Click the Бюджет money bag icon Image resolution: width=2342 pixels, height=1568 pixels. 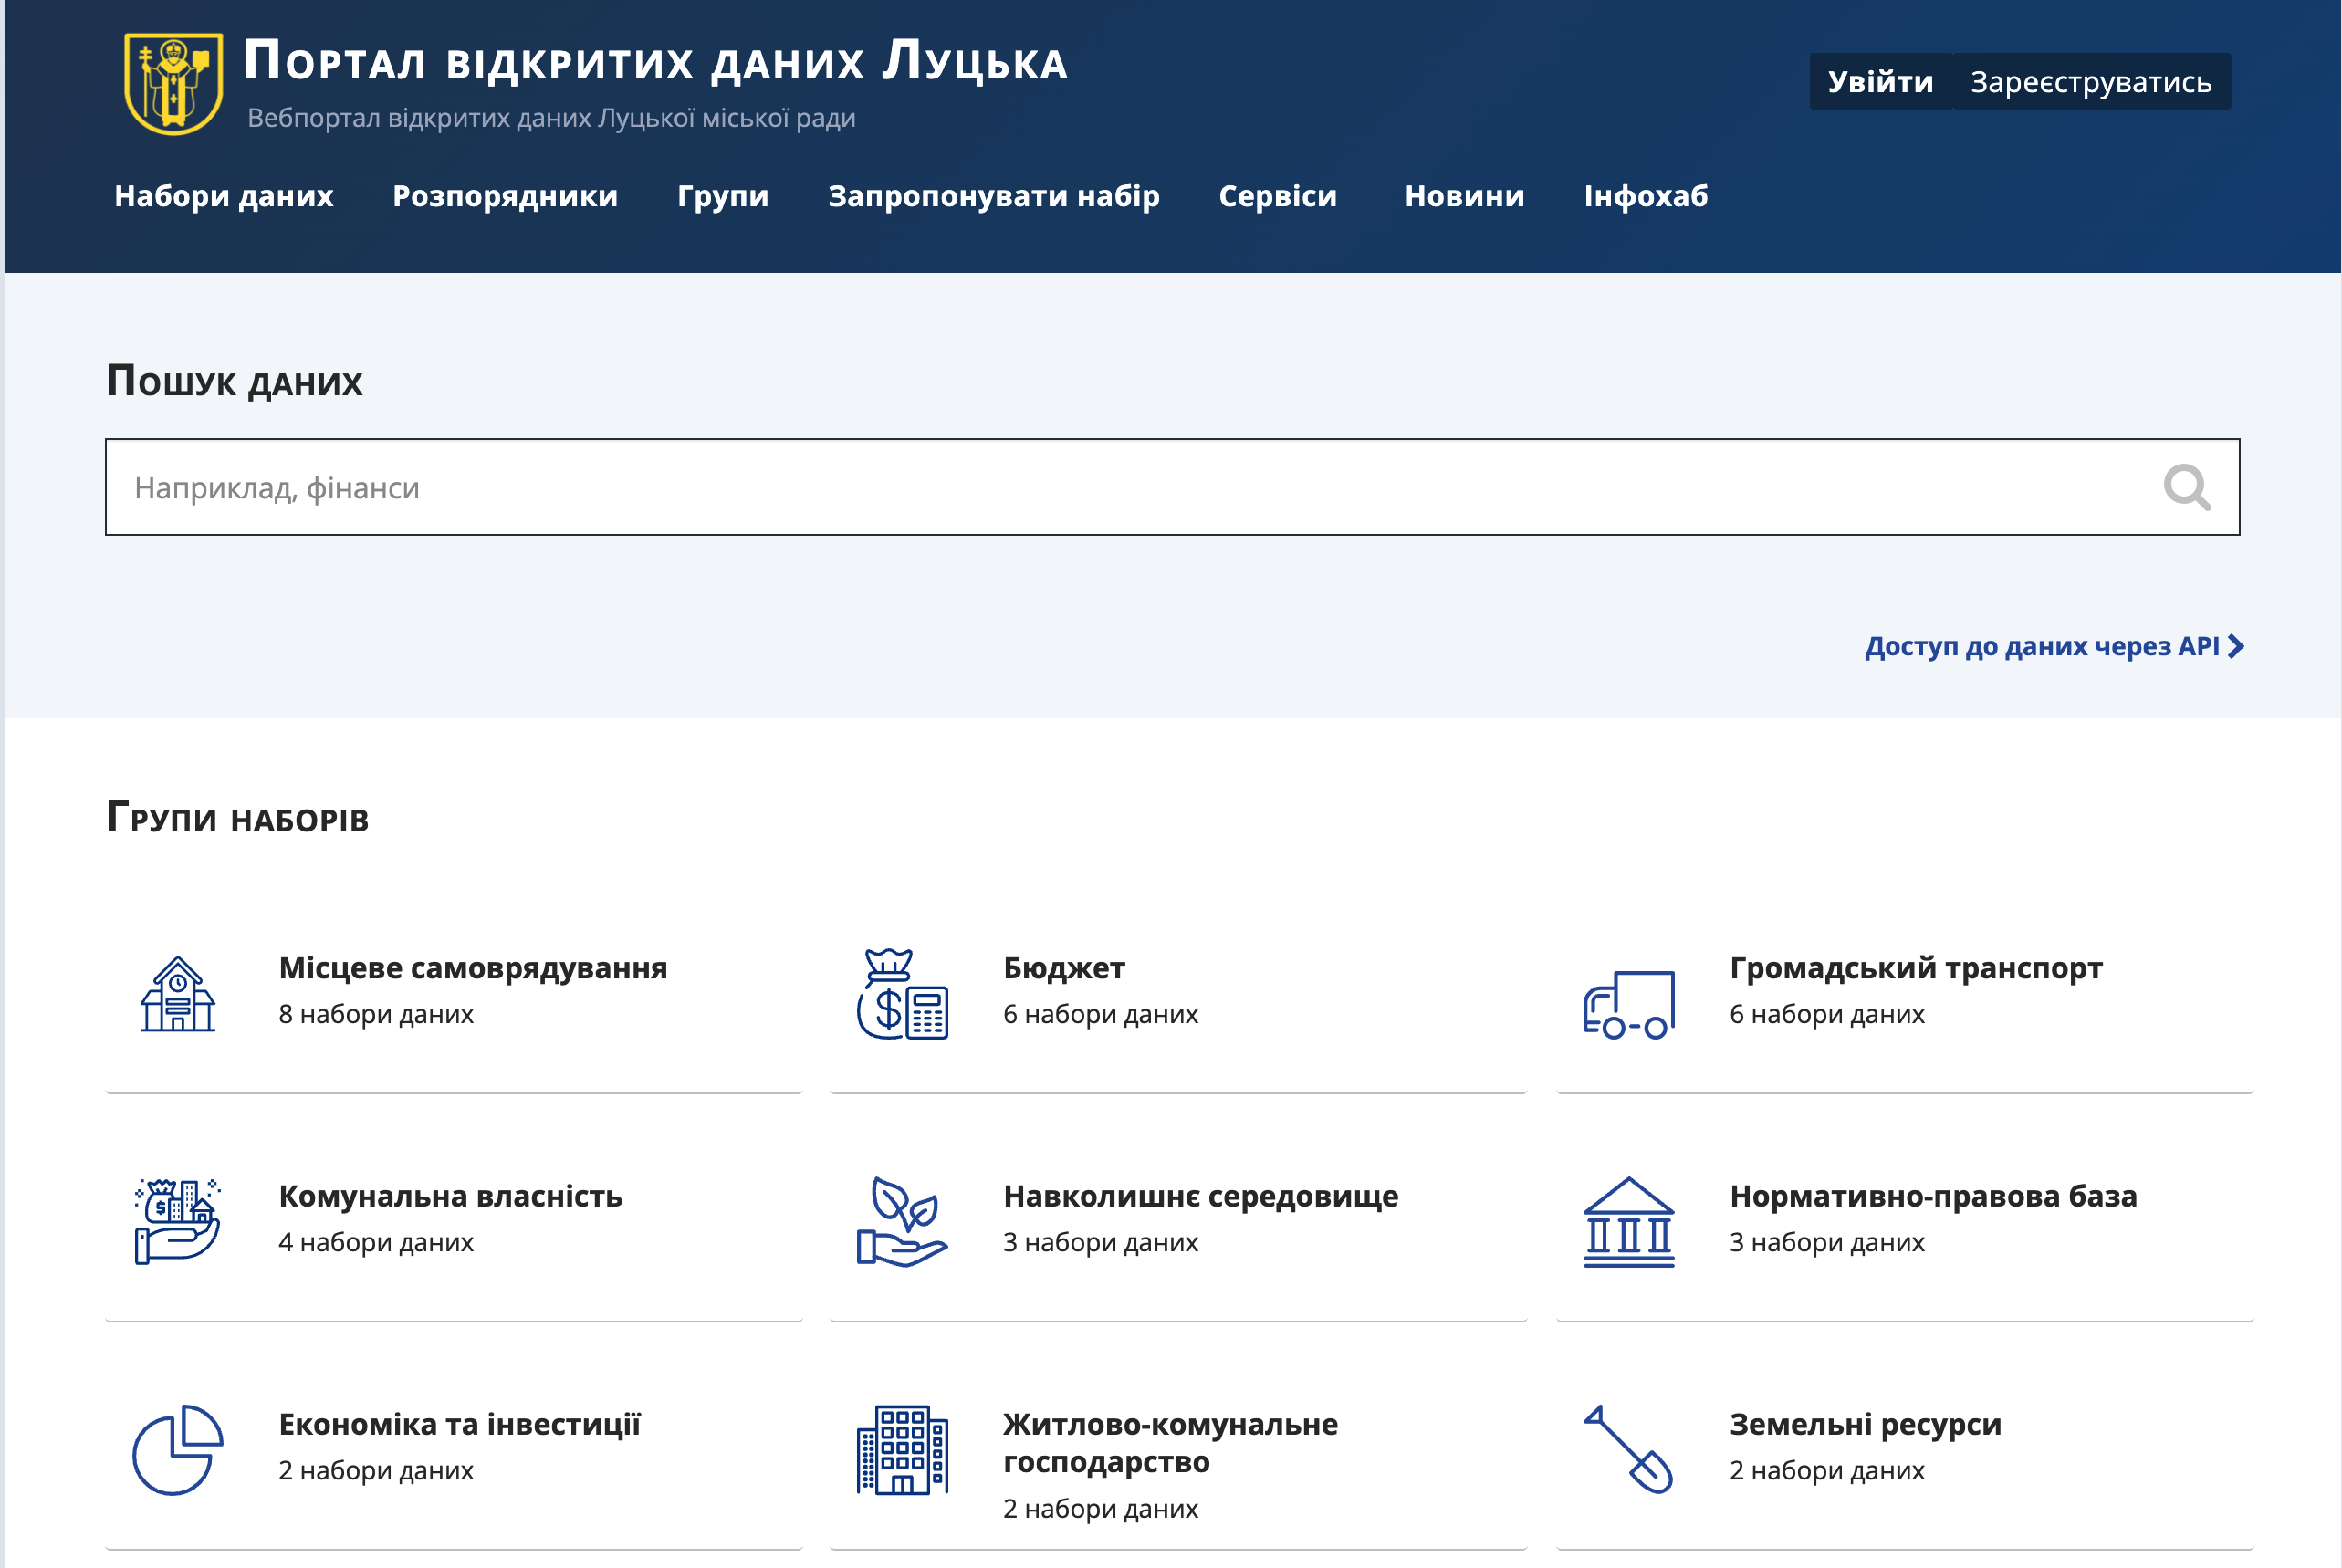[902, 994]
